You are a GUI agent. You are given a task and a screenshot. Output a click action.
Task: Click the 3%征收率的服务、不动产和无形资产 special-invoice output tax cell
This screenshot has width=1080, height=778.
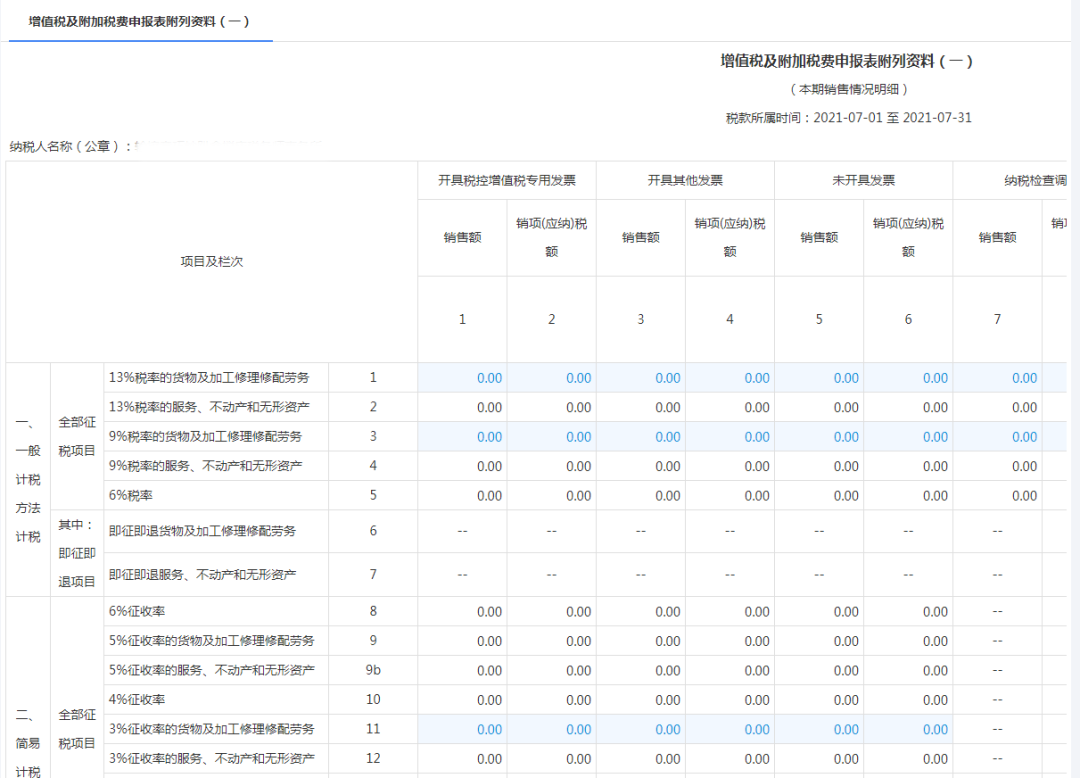pyautogui.click(x=552, y=759)
